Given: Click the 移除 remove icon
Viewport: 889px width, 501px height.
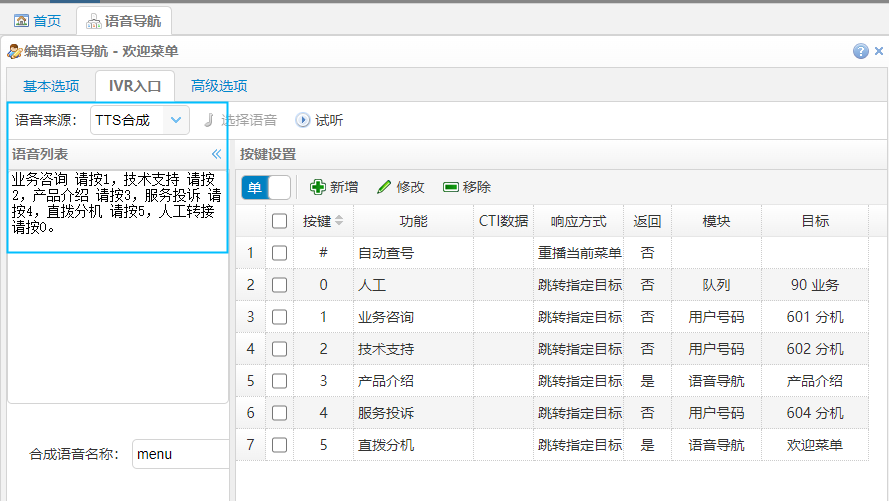Looking at the screenshot, I should point(450,187).
